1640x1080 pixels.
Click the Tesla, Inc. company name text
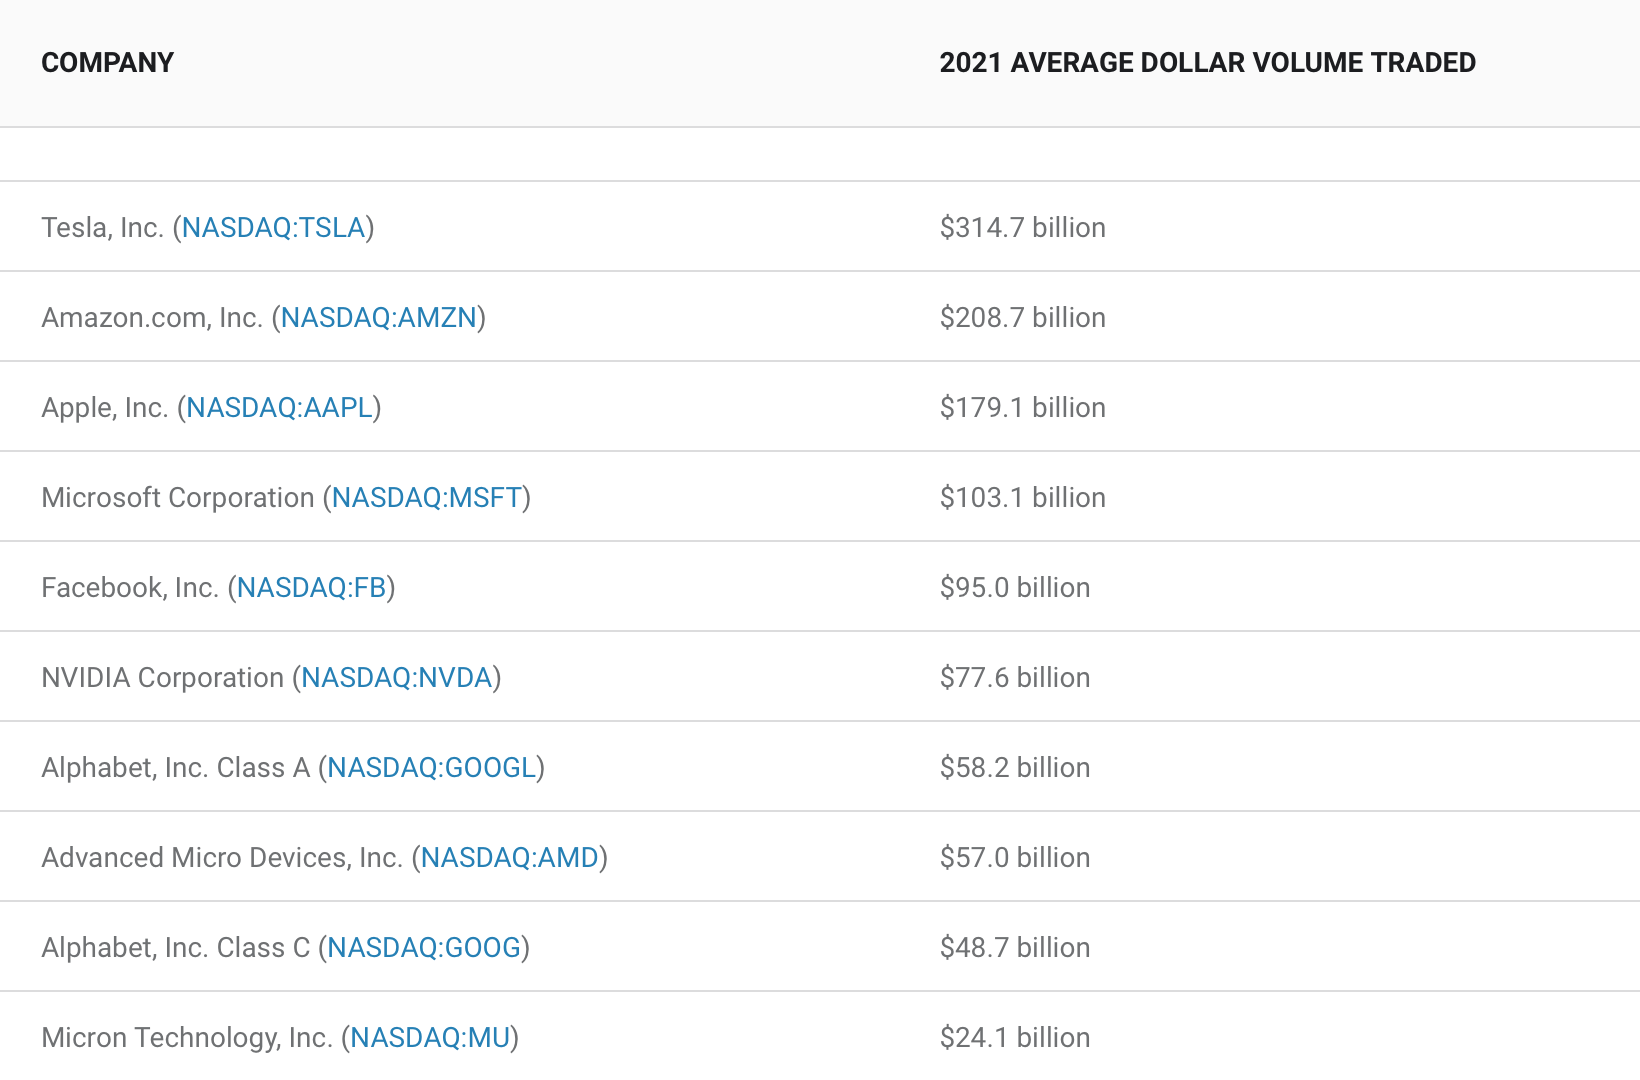click(103, 228)
